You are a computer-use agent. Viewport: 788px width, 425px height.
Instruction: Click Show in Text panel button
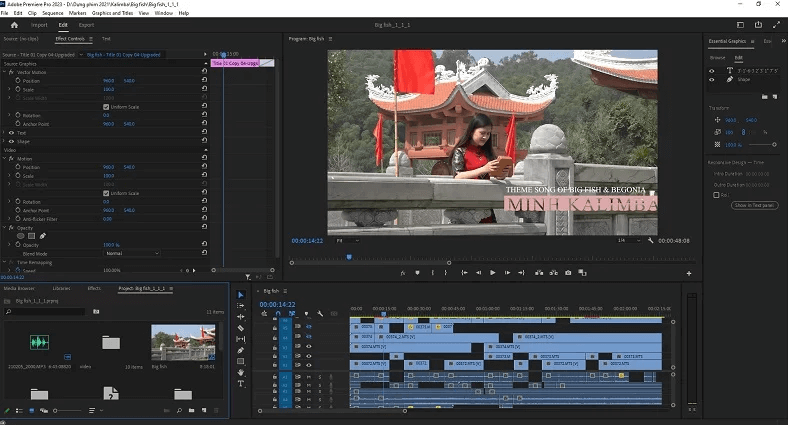(754, 205)
